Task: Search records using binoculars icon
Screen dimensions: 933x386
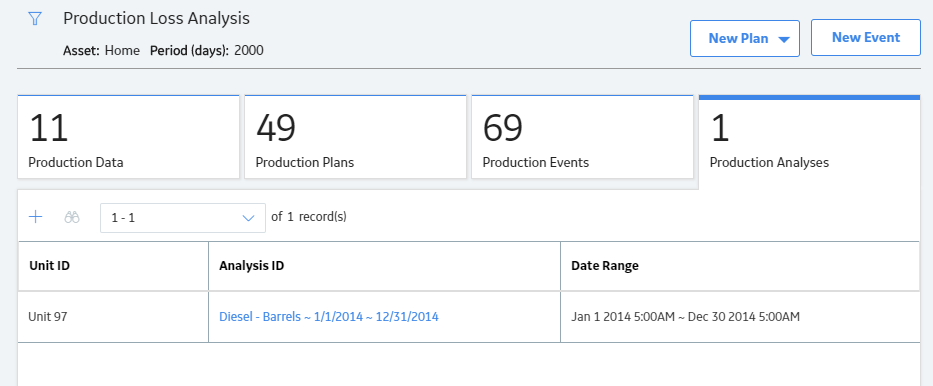Action: 72,217
